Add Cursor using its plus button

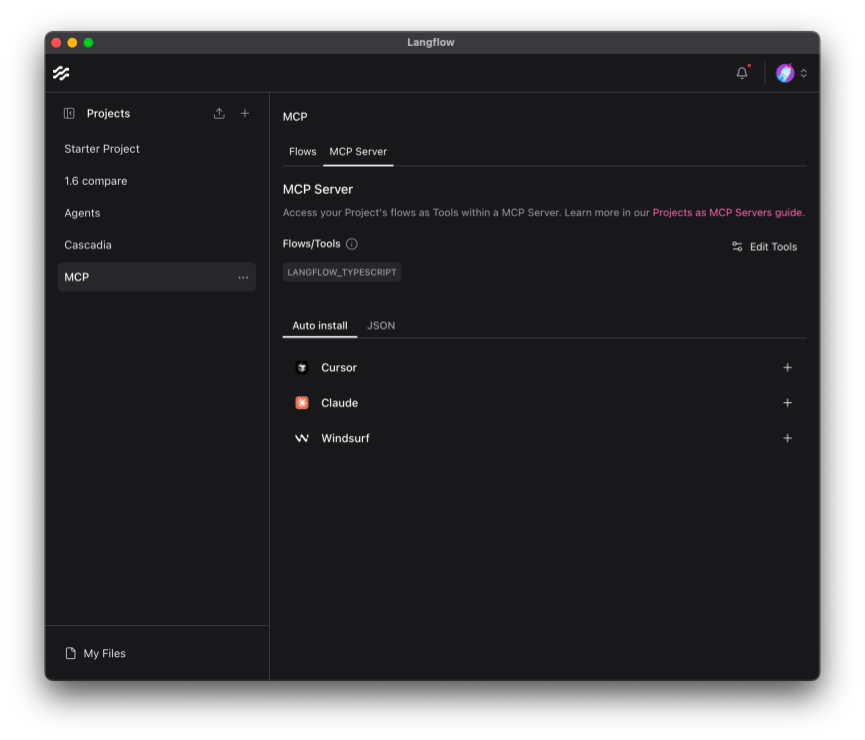tap(787, 367)
